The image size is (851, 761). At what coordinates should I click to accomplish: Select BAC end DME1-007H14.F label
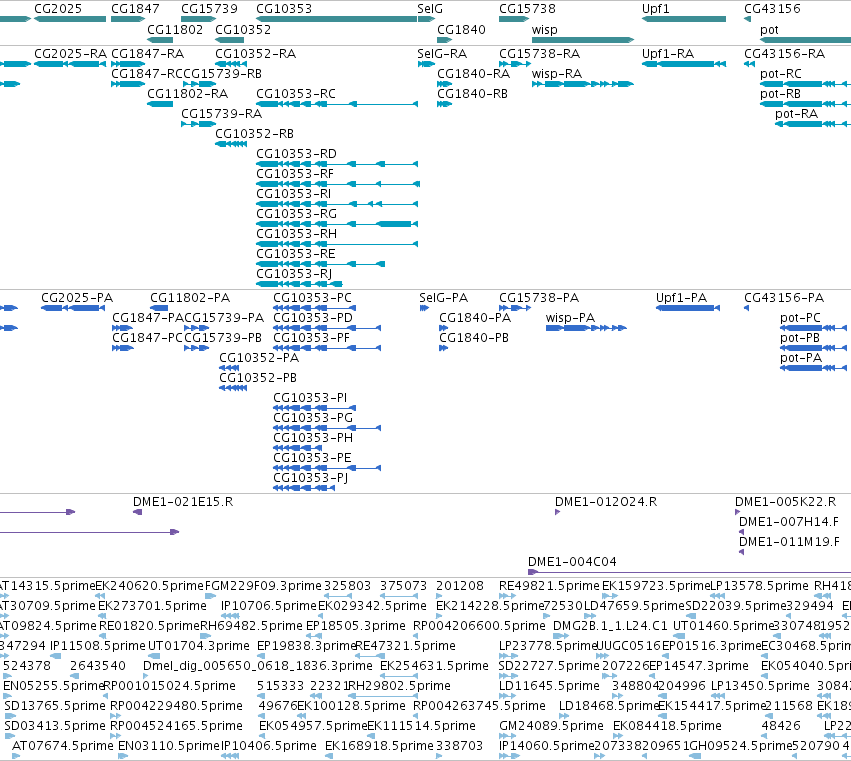tap(789, 522)
